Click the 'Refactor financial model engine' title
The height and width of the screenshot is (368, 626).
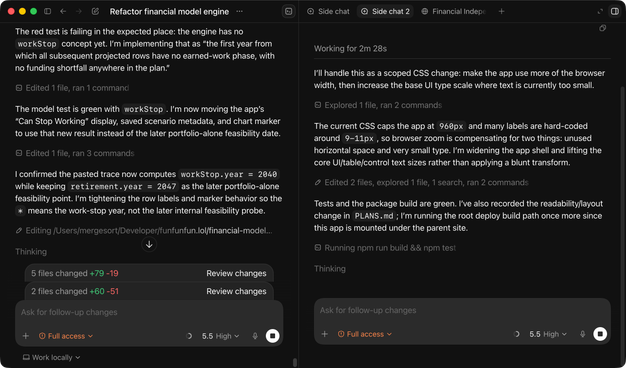[169, 12]
